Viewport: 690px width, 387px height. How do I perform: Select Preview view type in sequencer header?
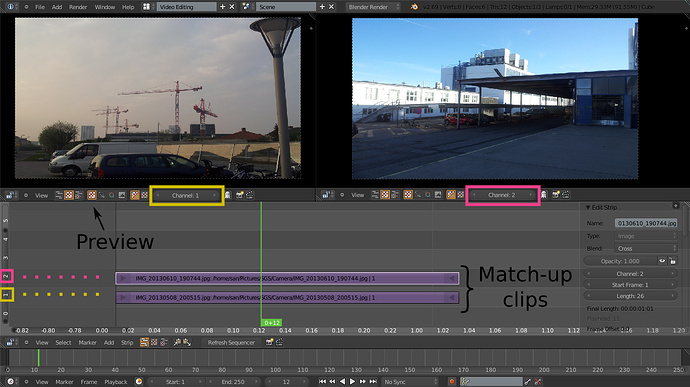154,342
